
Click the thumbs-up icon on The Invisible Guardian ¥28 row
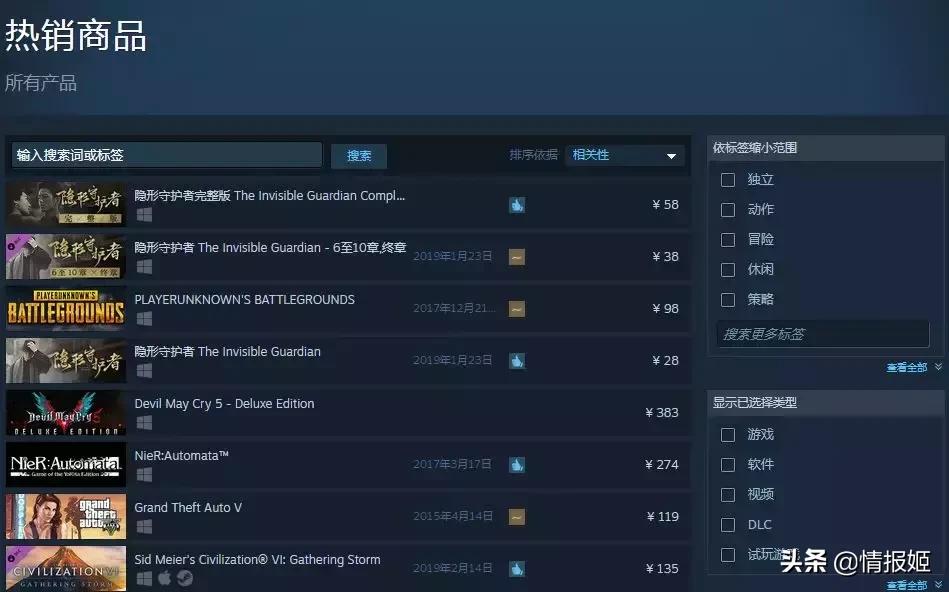pos(516,360)
